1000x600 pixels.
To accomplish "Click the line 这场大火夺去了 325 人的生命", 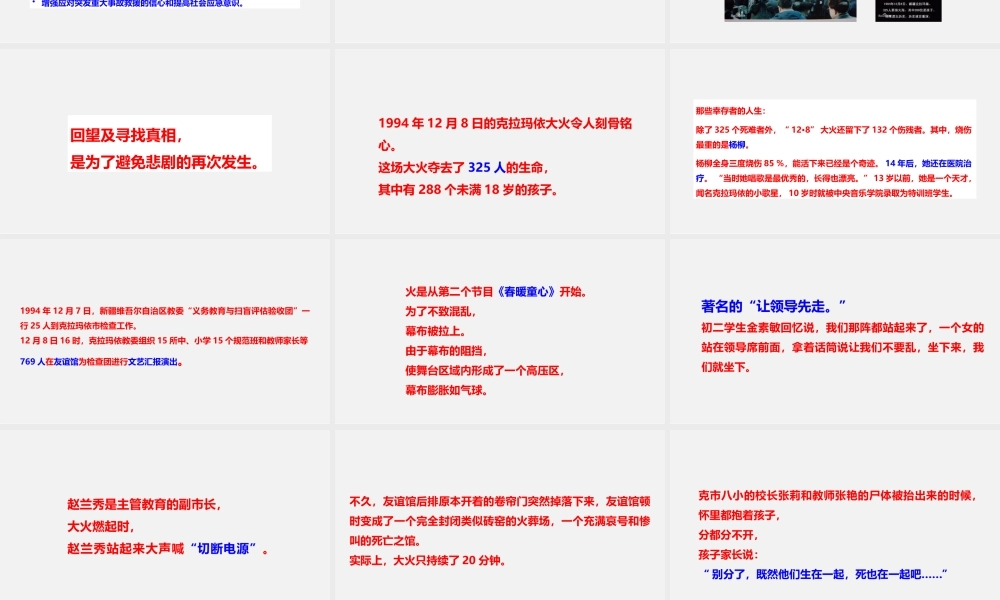I will click(x=463, y=168).
